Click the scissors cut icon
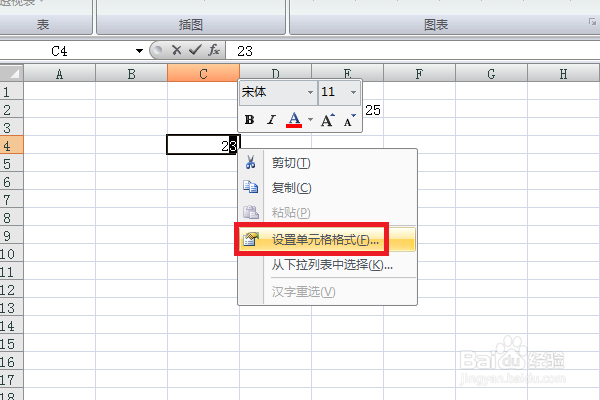Screen dimensions: 600x400 [x=251, y=162]
